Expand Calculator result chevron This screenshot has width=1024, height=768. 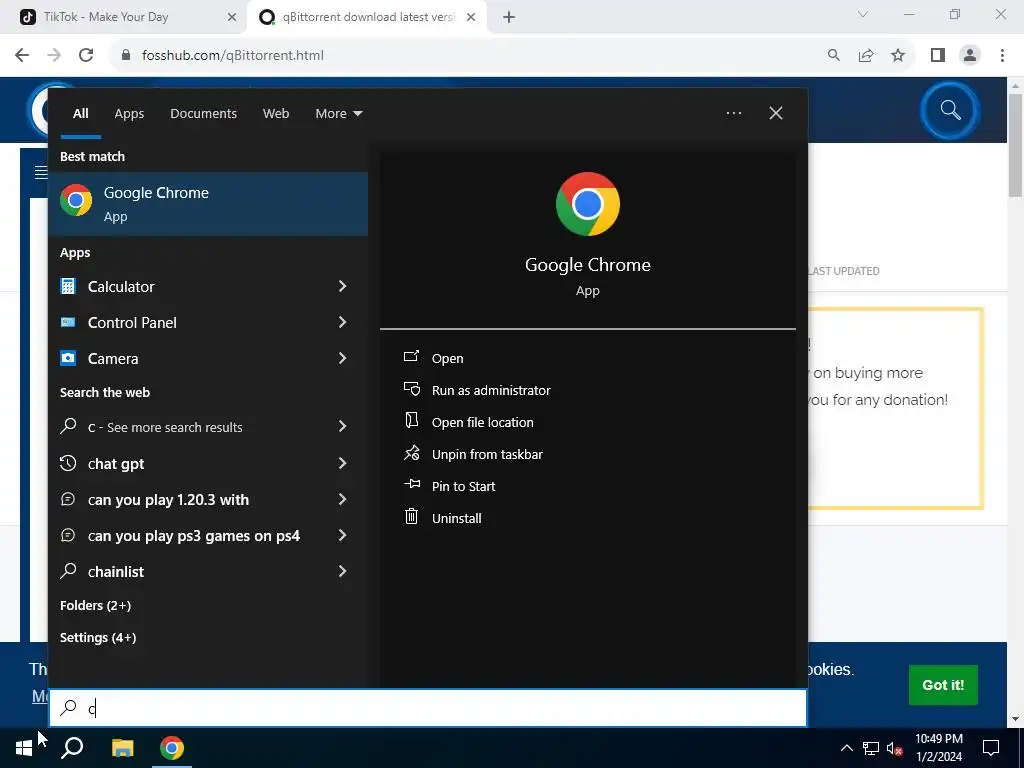point(342,286)
